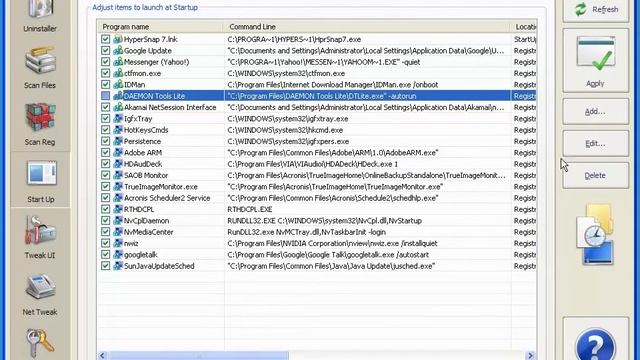Click the AdobeARM.exe command line cell
This screenshot has height=360, width=640.
(333, 152)
